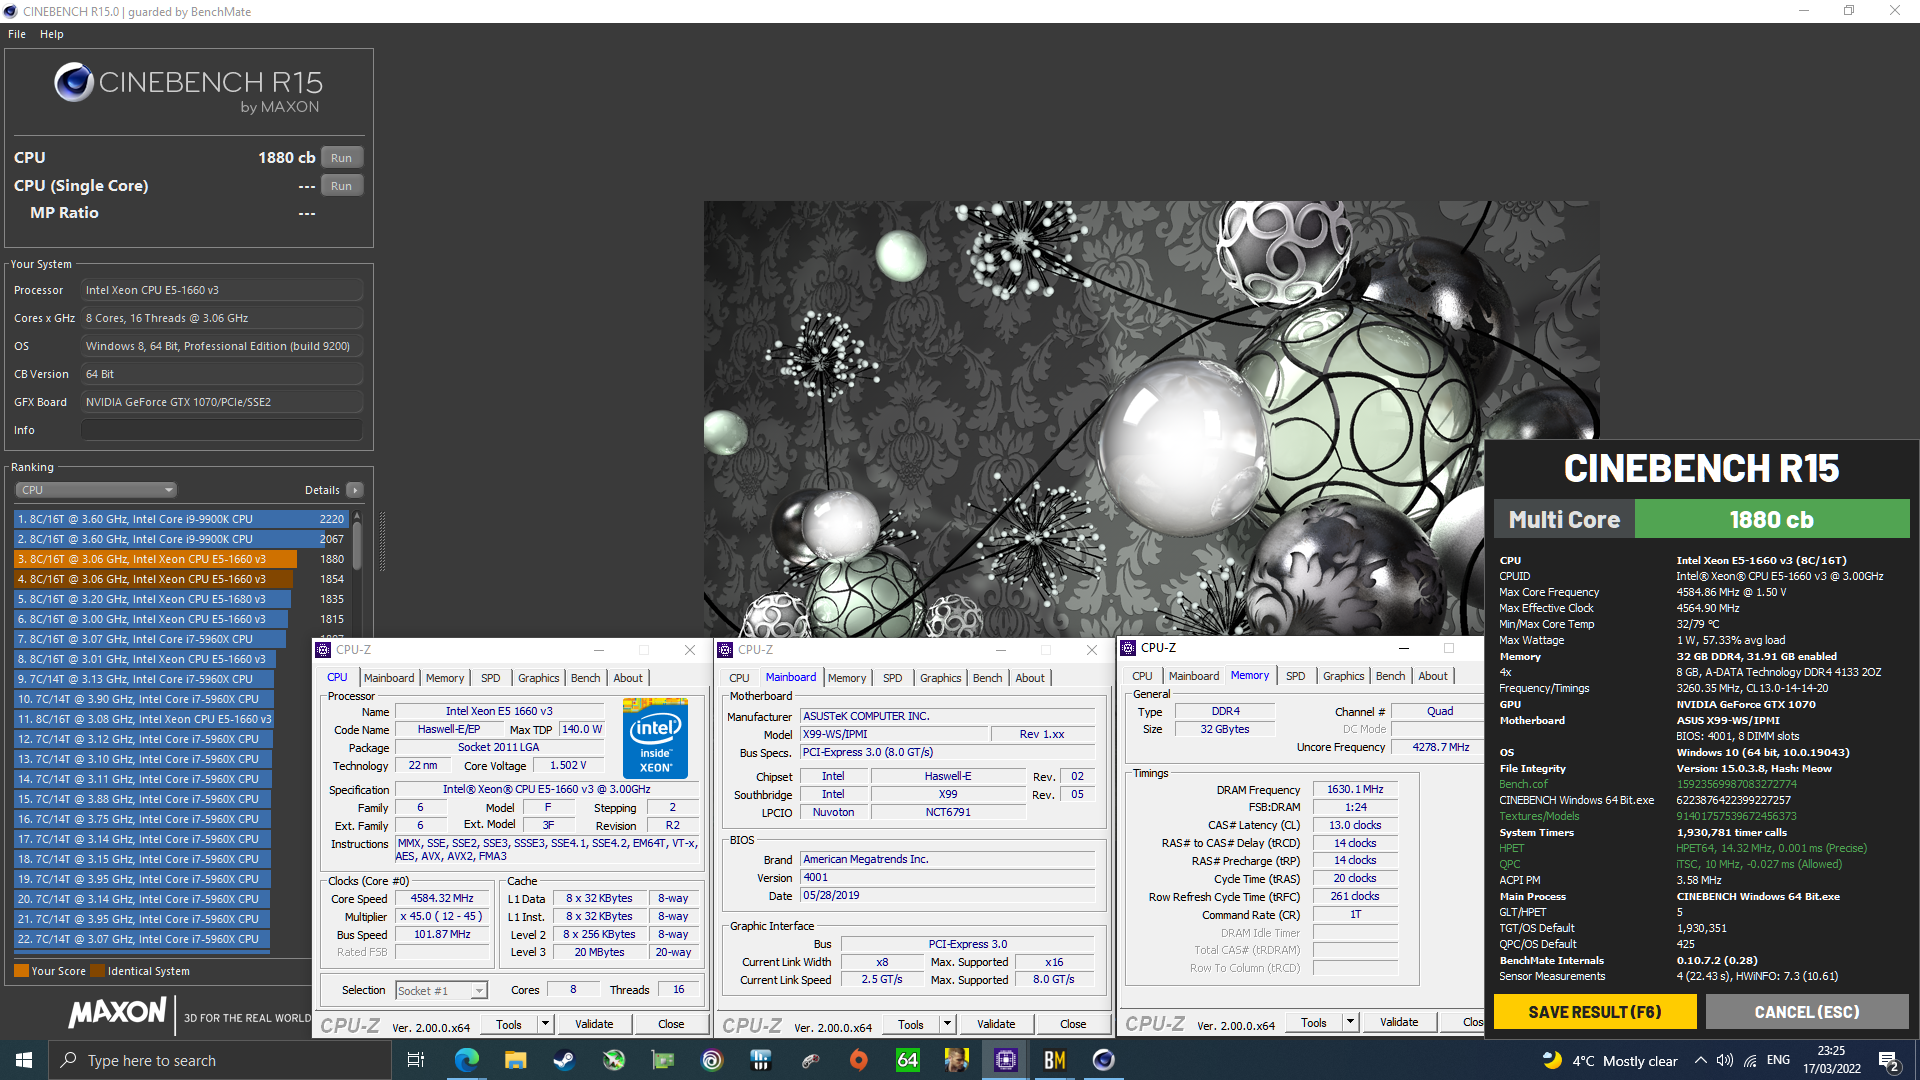Click Validate in the right CPU-Z window
The width and height of the screenshot is (1920, 1080).
point(1399,1022)
